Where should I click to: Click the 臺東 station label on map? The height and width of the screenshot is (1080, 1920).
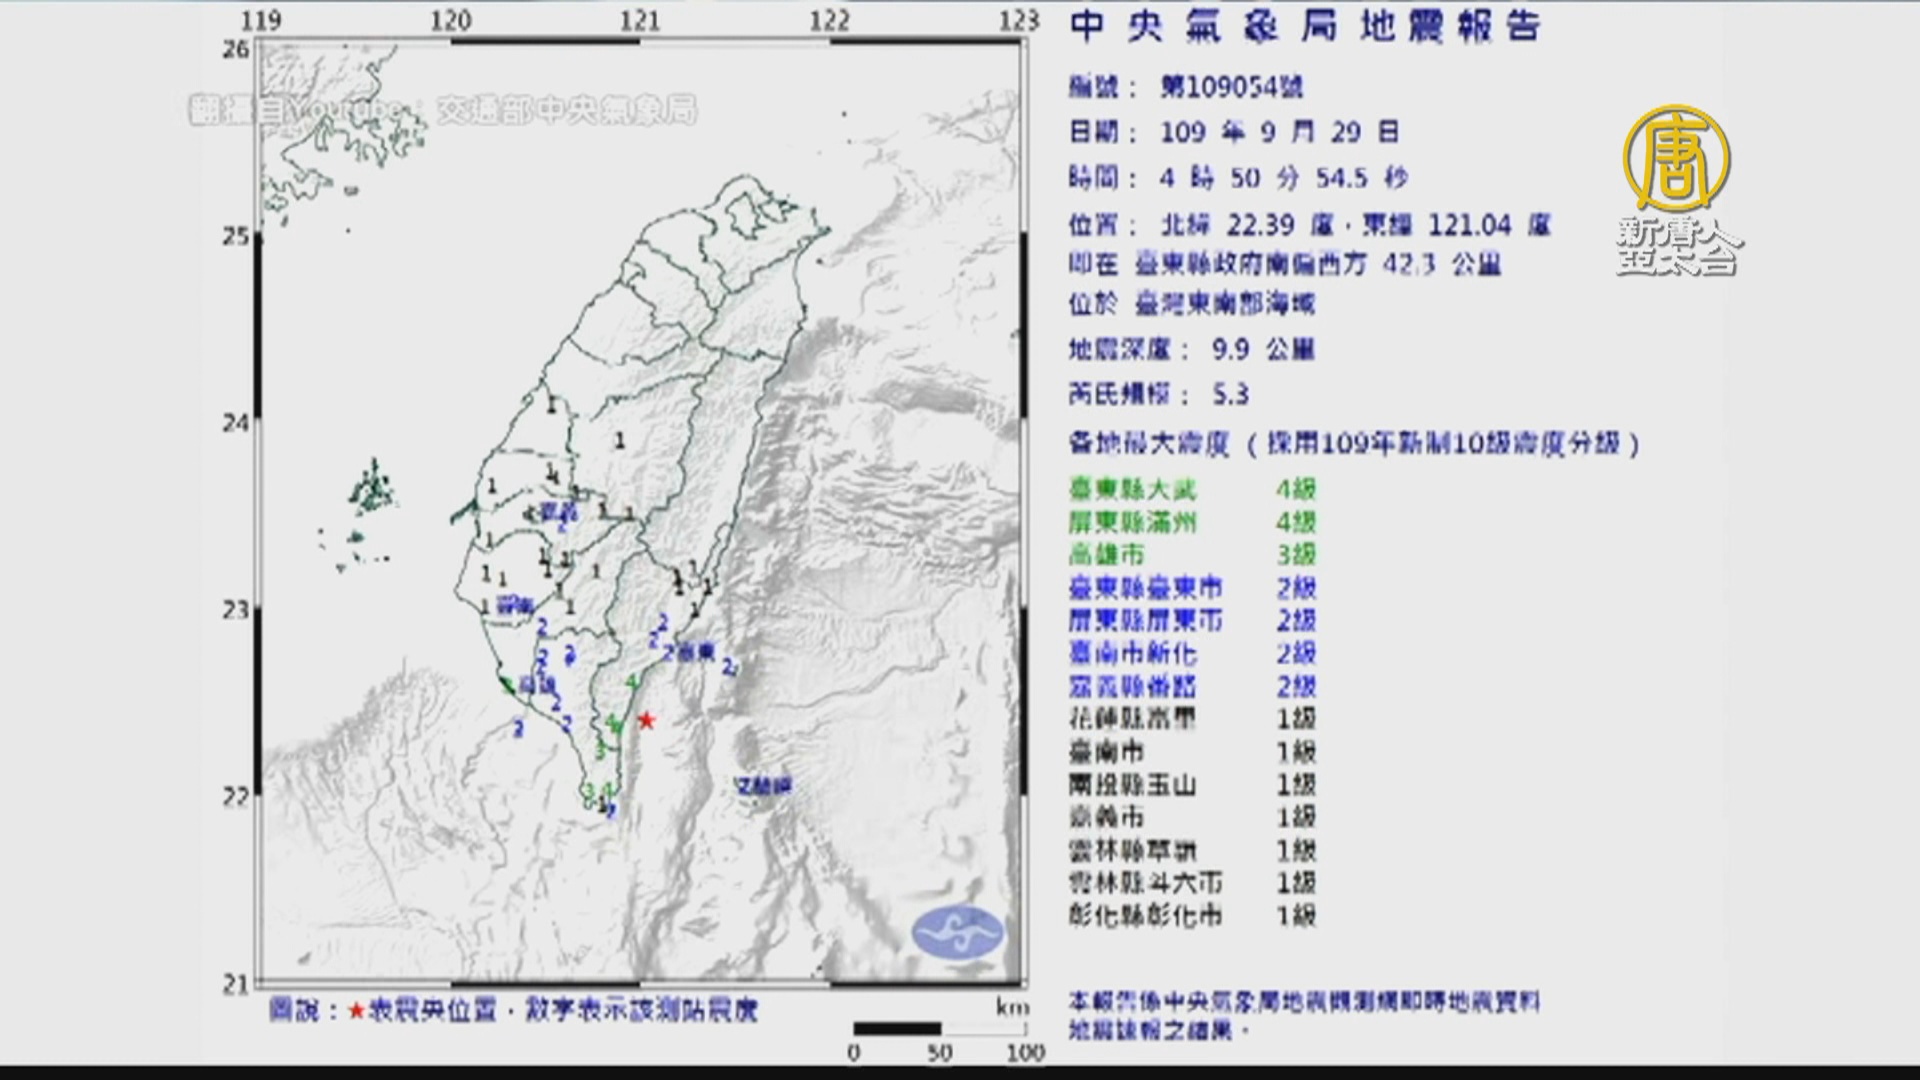point(693,652)
